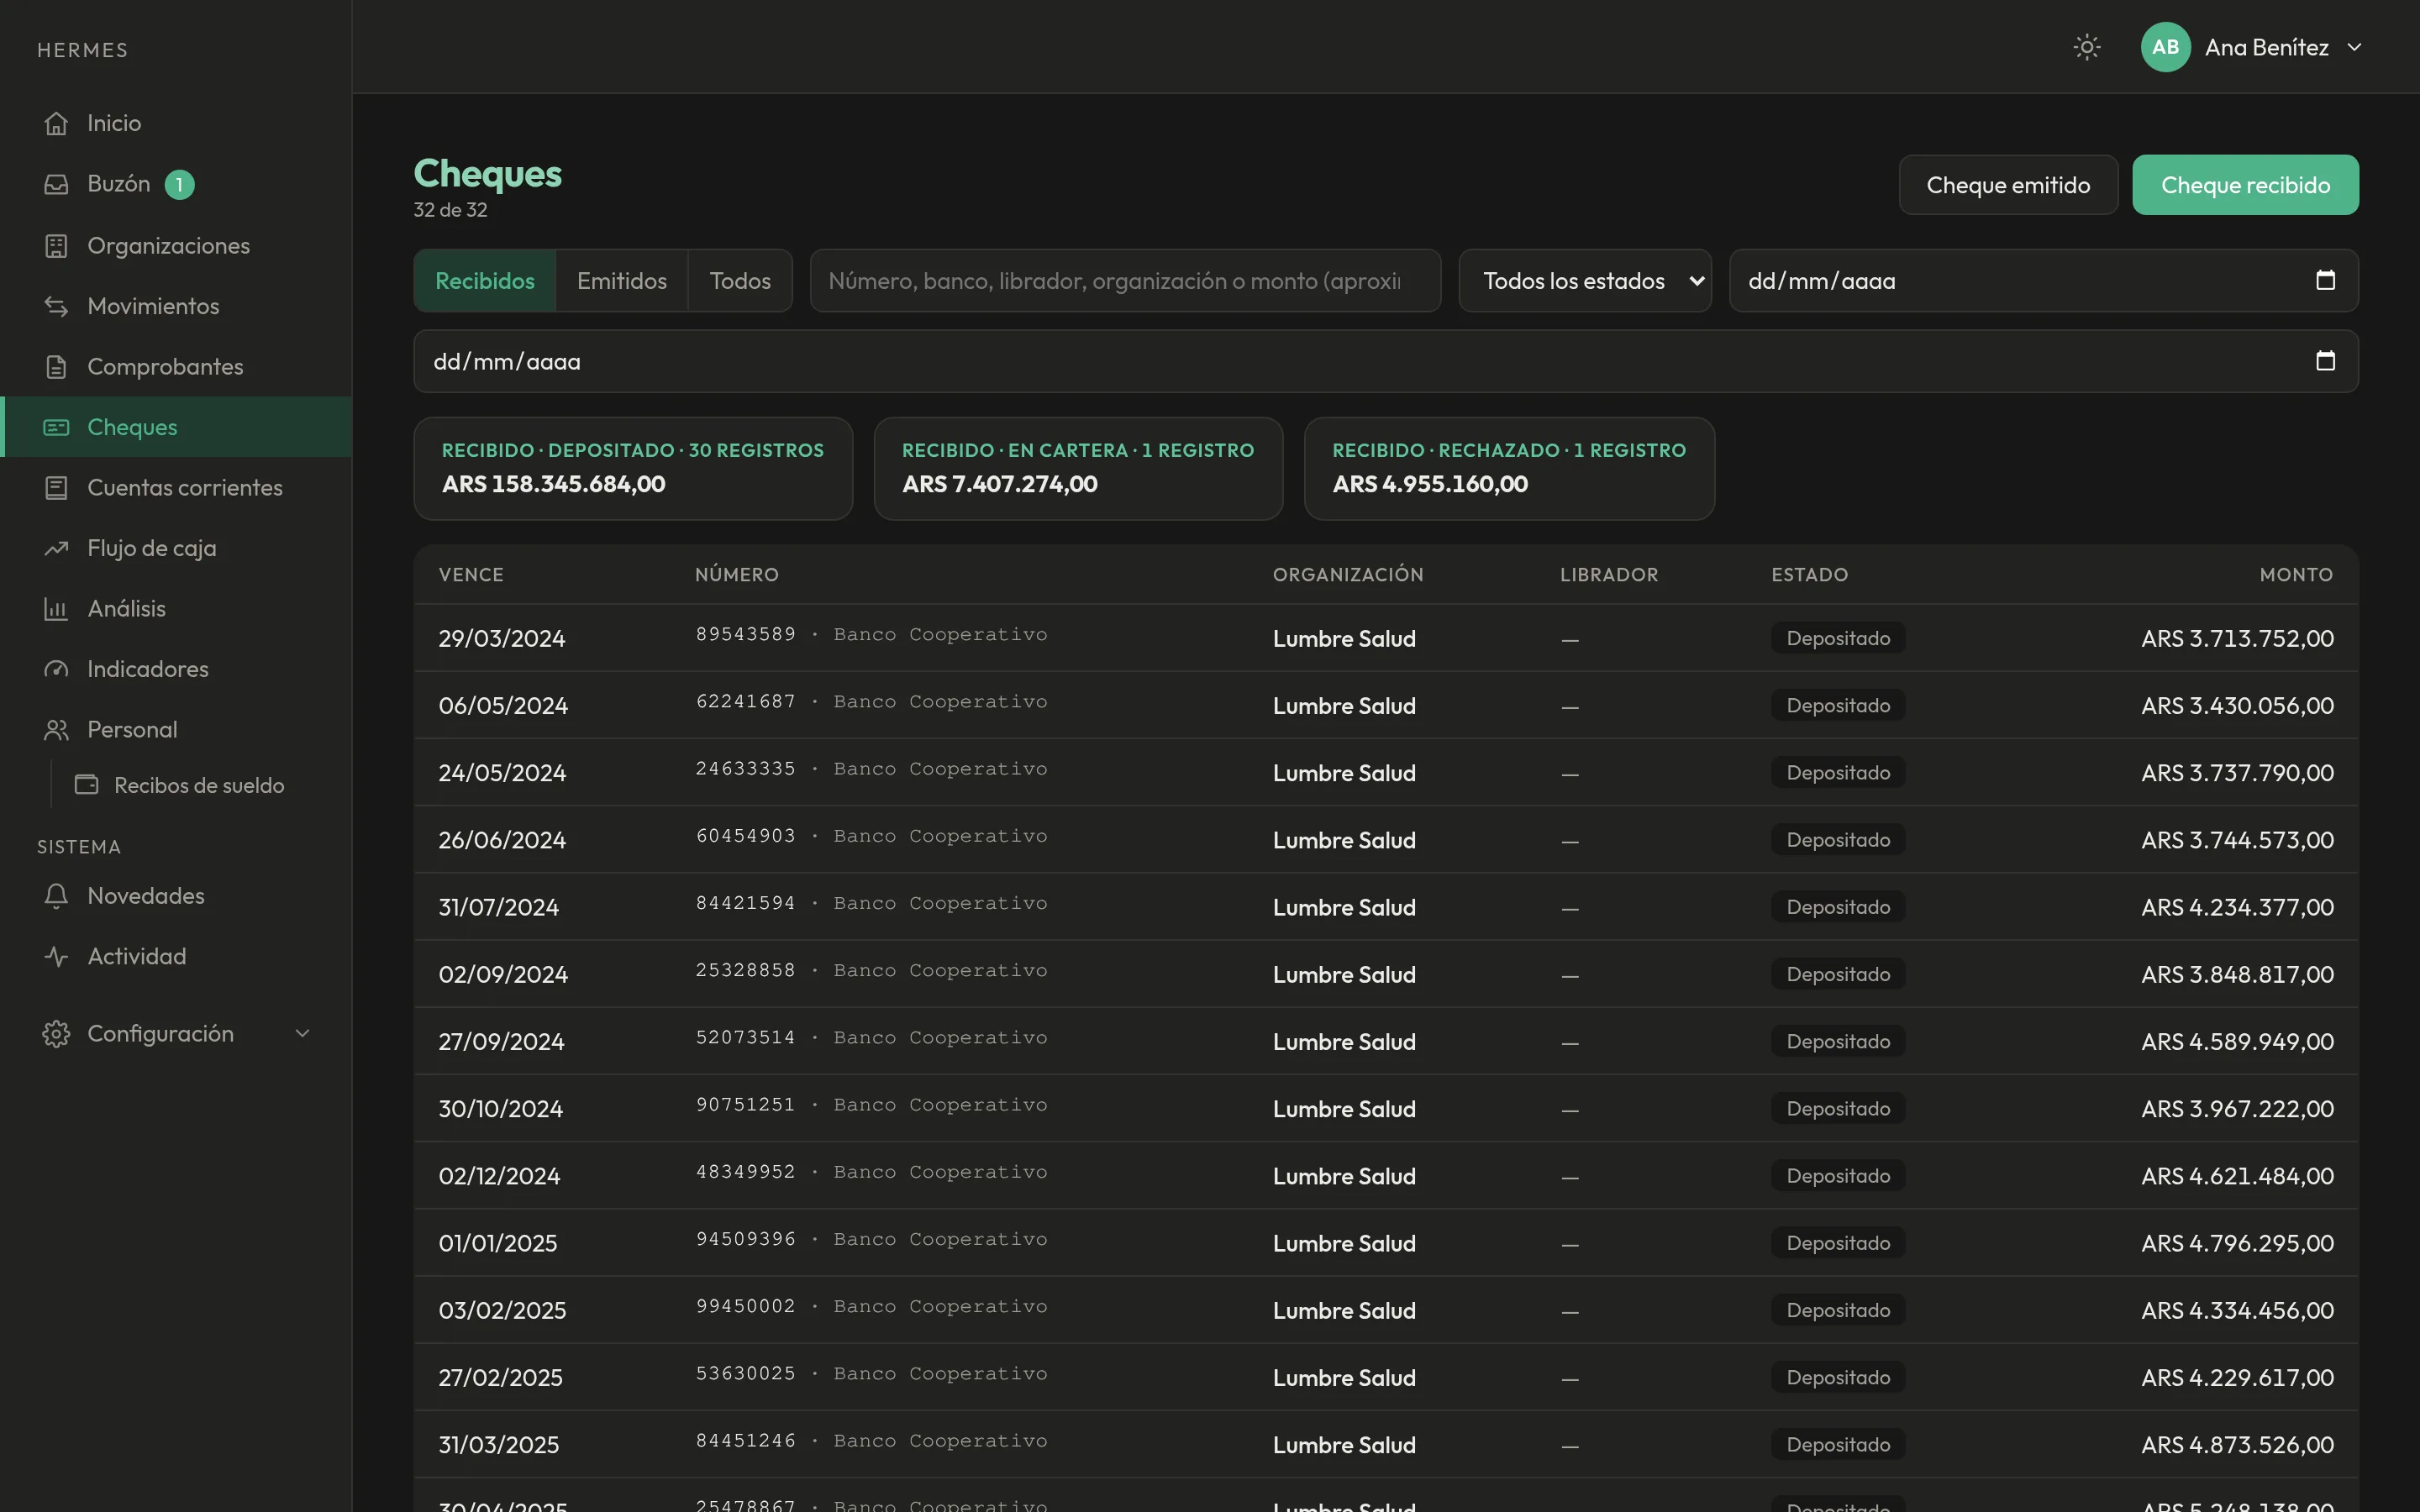This screenshot has height=1512, width=2420.
Task: Open Análisis bar chart icon
Action: [x=56, y=609]
